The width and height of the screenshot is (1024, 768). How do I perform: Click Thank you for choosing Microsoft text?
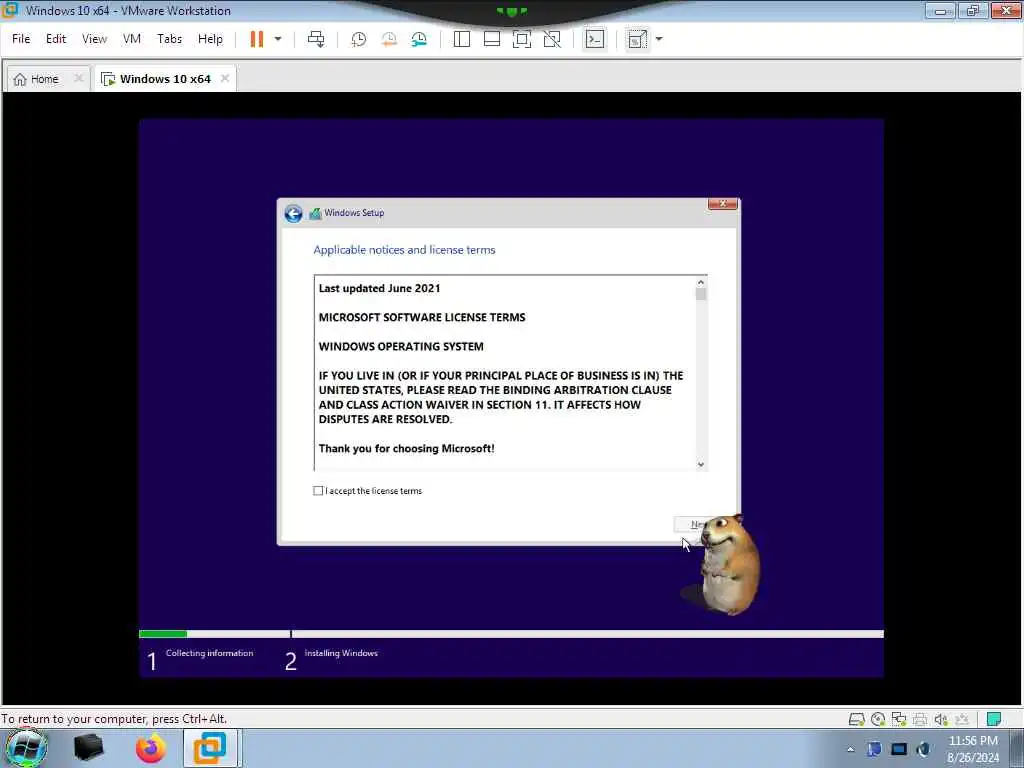[x=406, y=449]
